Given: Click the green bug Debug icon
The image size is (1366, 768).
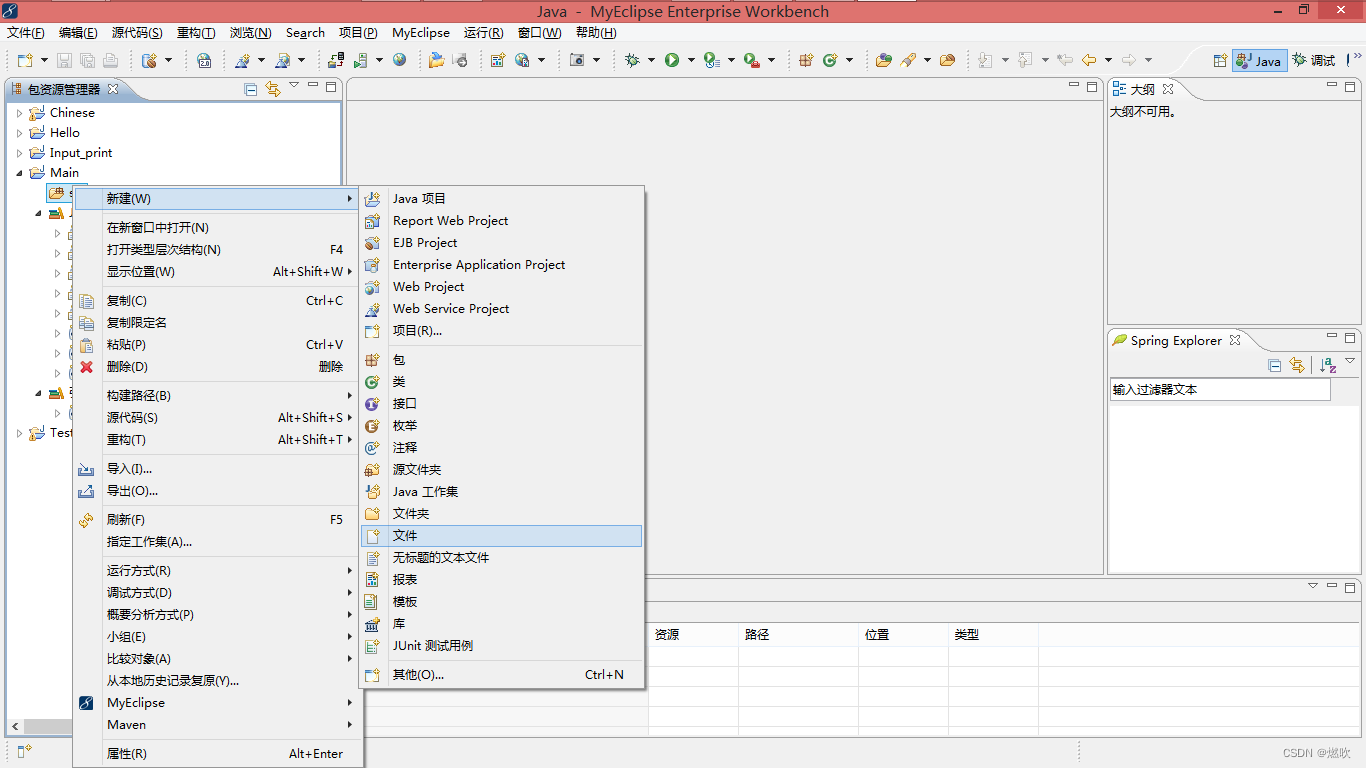Looking at the screenshot, I should click(632, 60).
